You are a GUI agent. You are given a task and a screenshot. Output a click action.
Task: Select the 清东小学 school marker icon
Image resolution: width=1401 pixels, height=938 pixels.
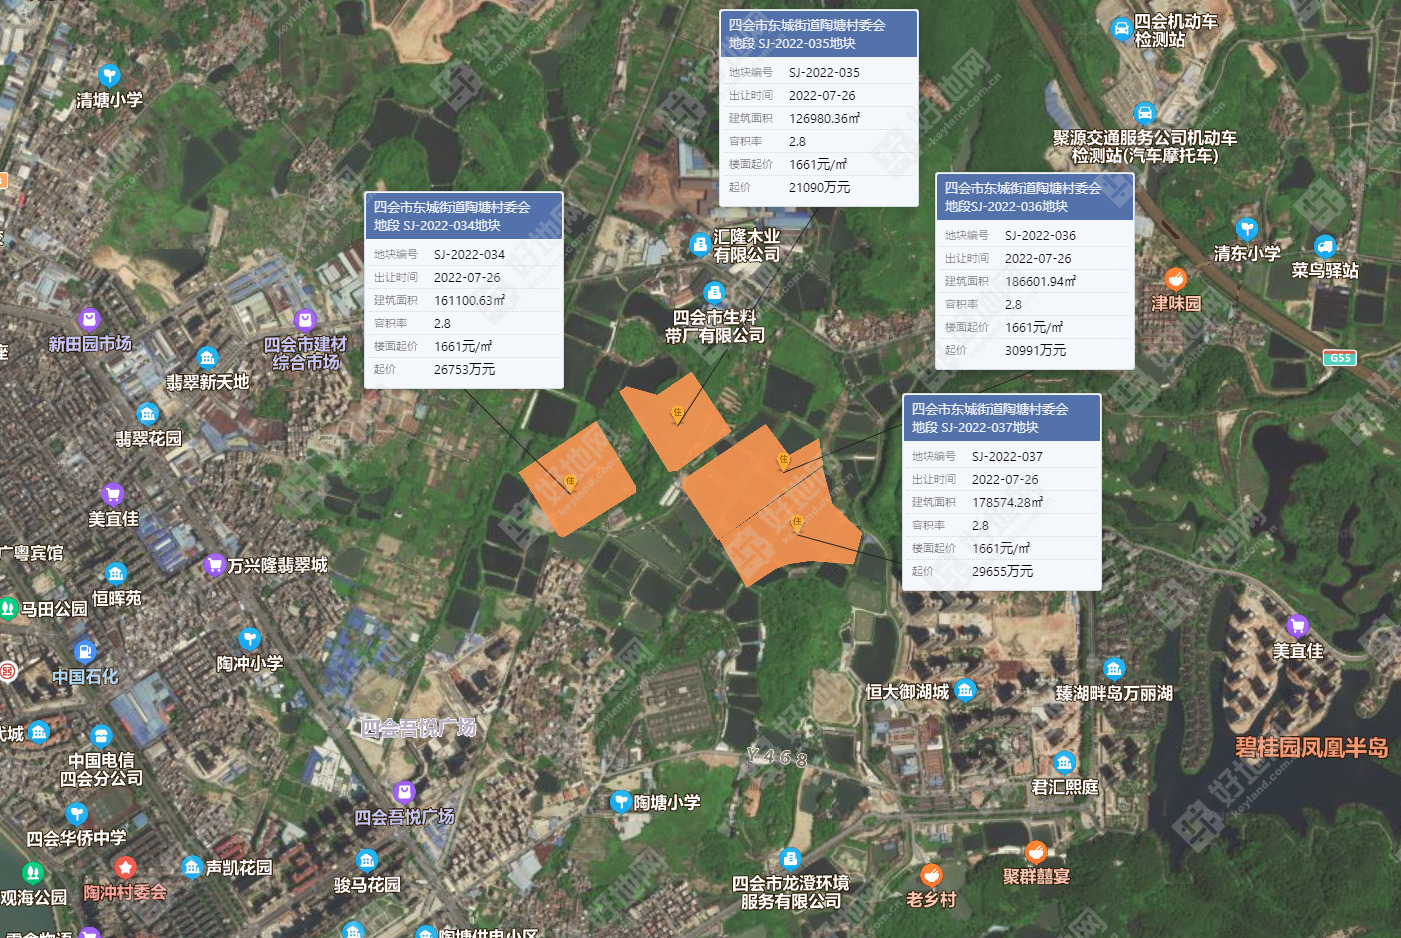click(1246, 229)
